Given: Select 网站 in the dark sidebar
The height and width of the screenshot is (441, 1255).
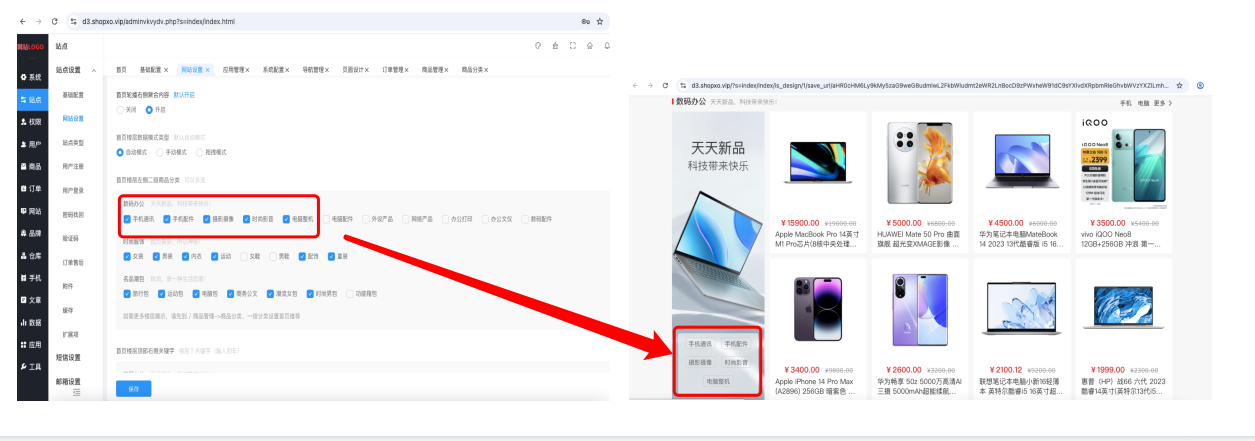Looking at the screenshot, I should (x=31, y=211).
